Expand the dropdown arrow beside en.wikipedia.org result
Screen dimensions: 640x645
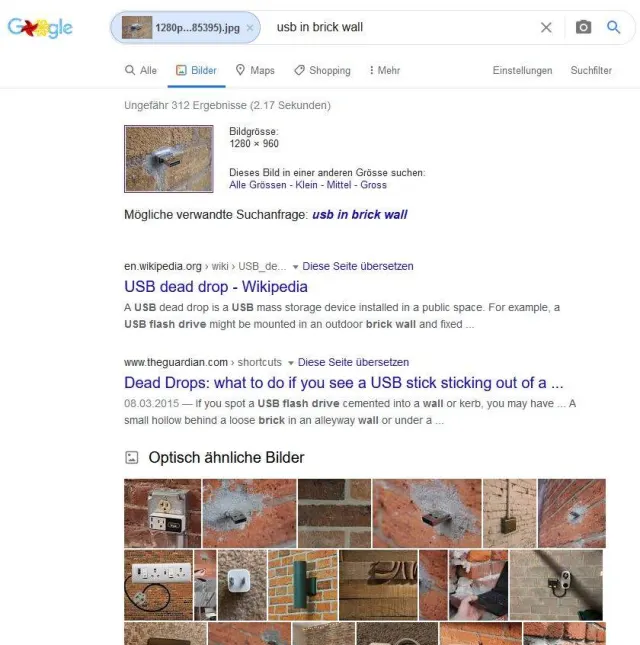click(x=295, y=267)
